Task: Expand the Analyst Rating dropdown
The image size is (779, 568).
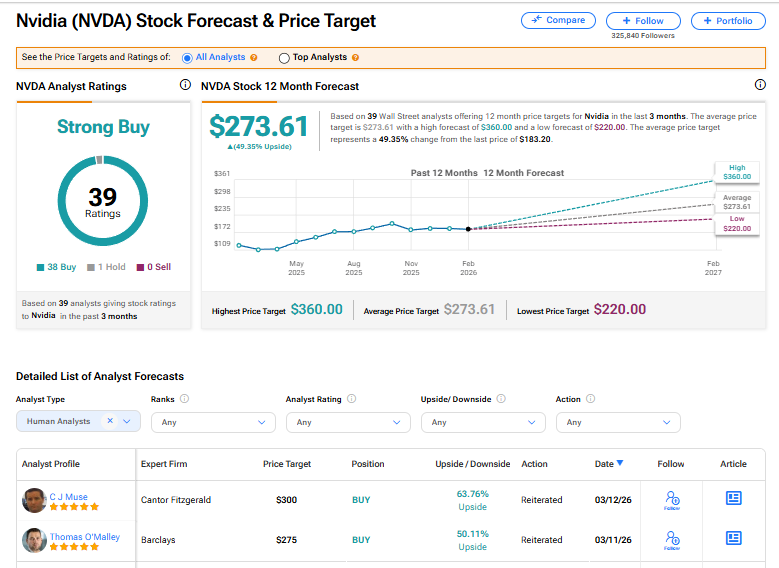Action: coord(347,422)
